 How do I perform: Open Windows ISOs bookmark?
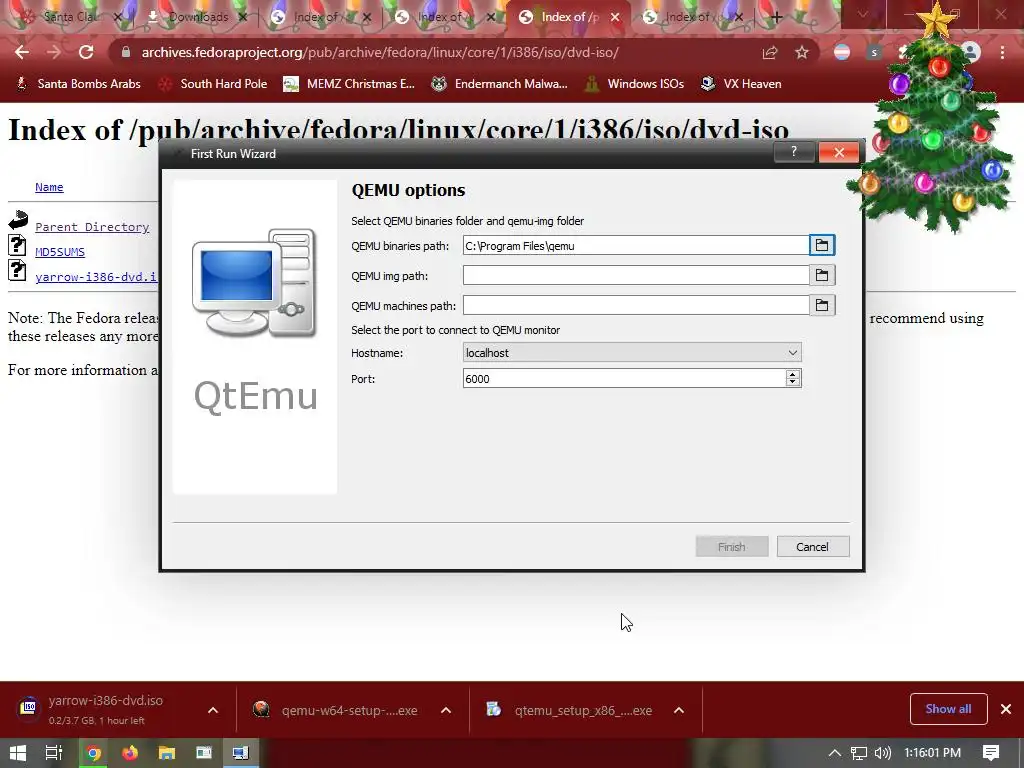click(633, 84)
